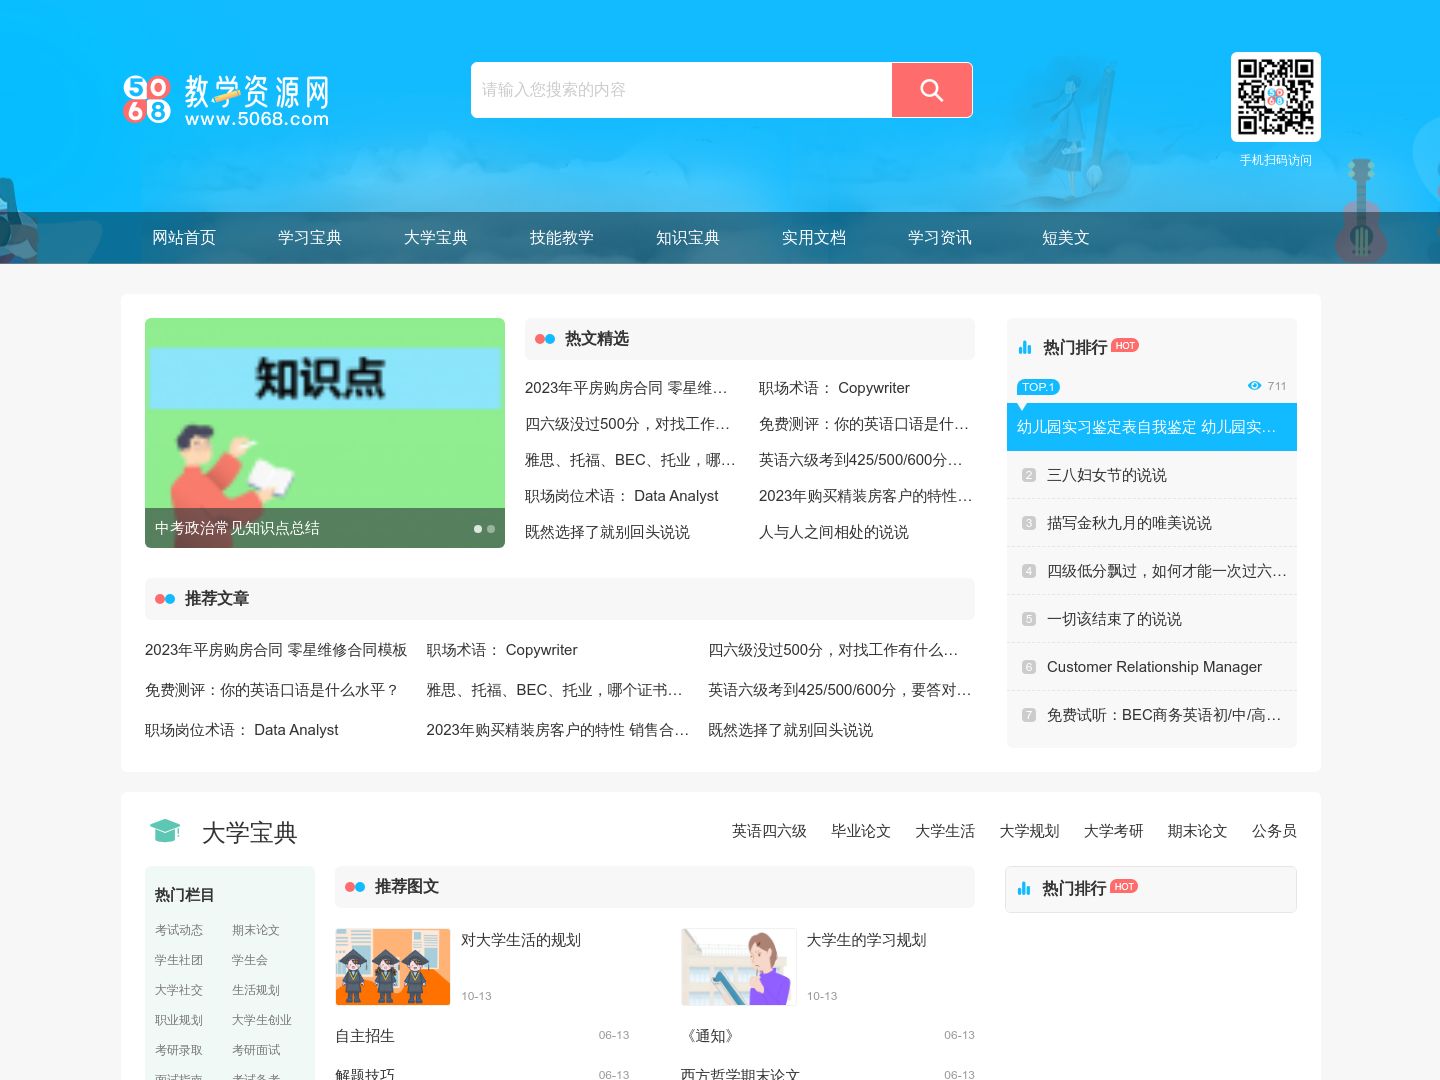Open 大学生创业 in 热门栏目
The height and width of the screenshot is (1080, 1440).
click(262, 1020)
